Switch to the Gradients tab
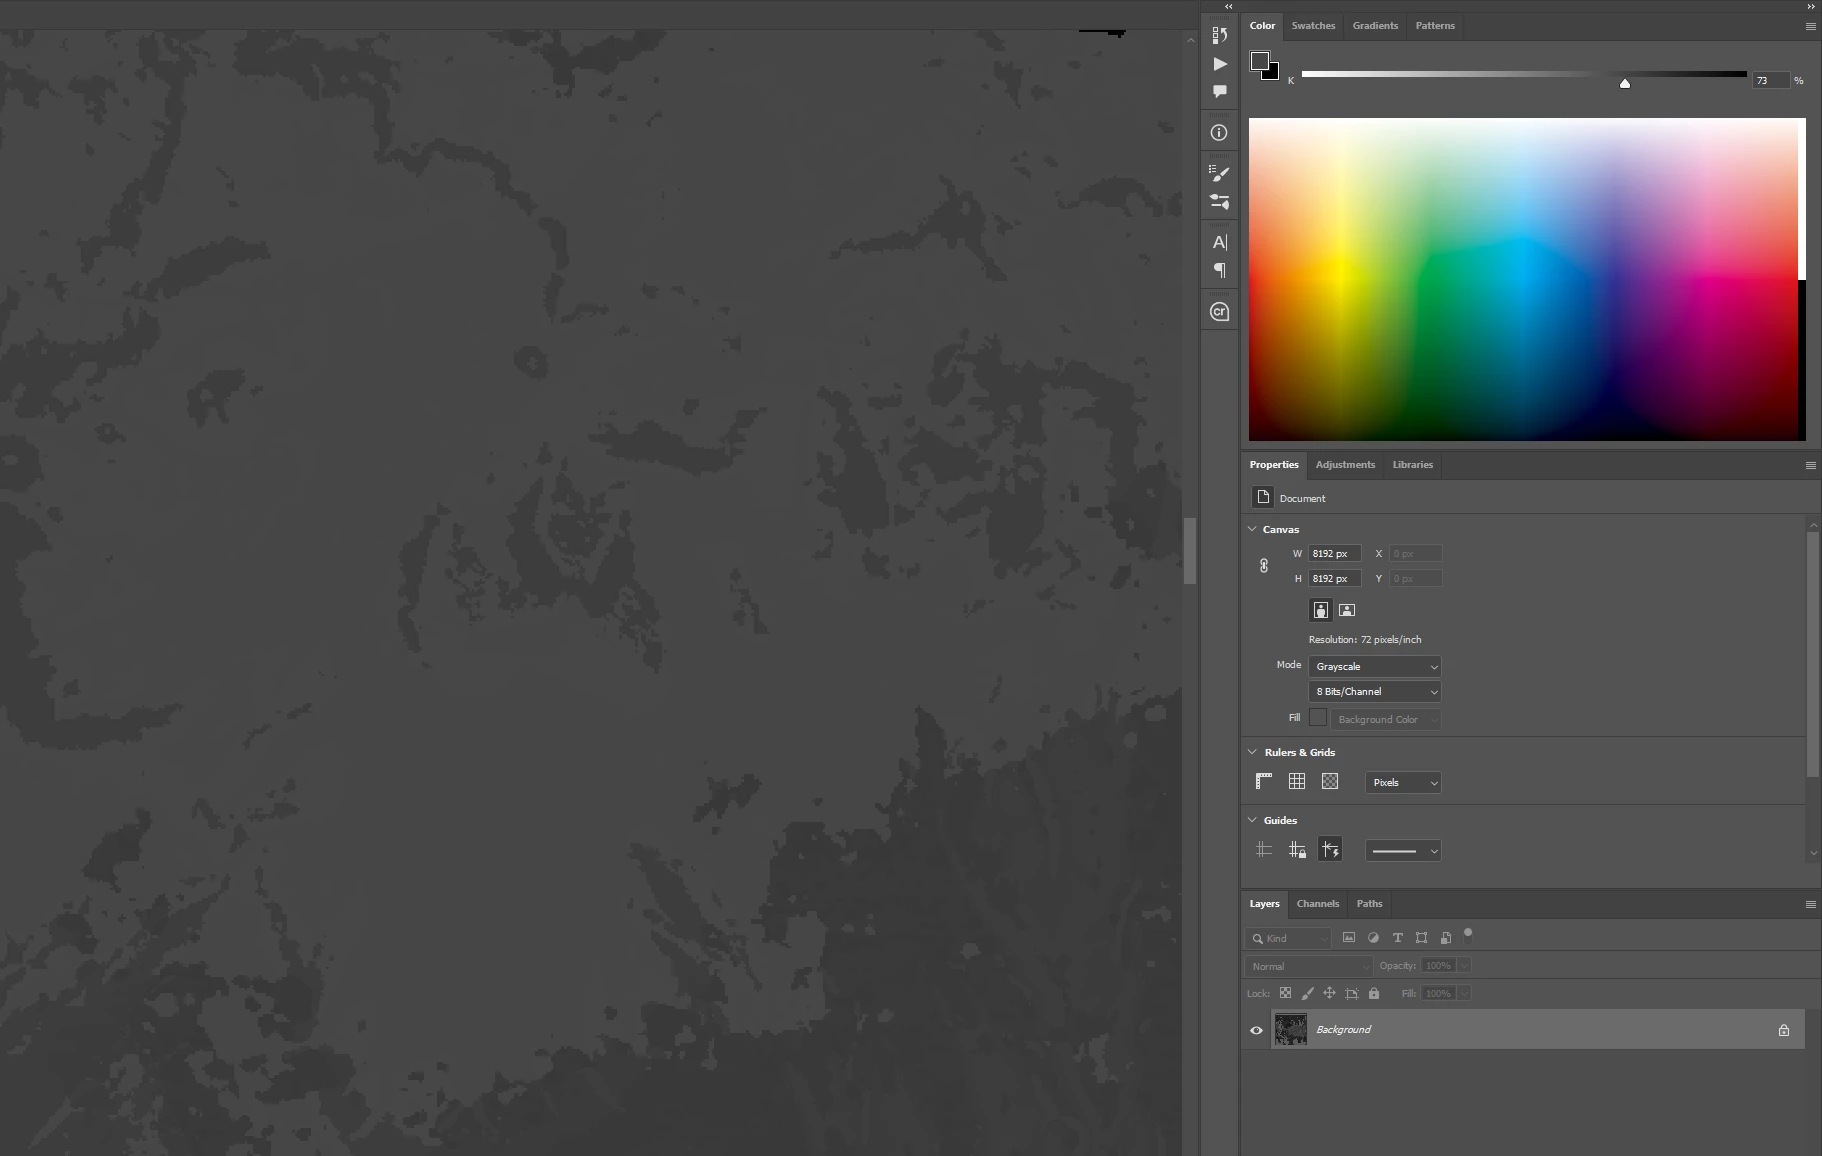1822x1156 pixels. (1375, 26)
